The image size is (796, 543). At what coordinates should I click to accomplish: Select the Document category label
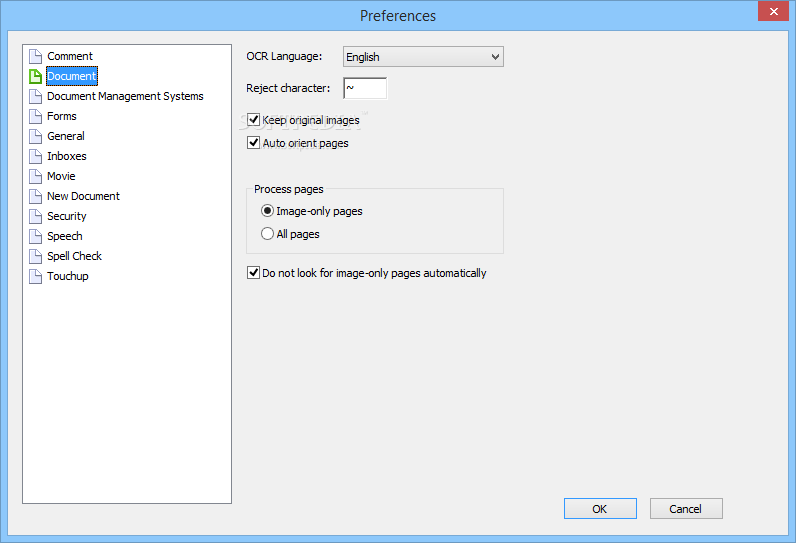pos(72,76)
